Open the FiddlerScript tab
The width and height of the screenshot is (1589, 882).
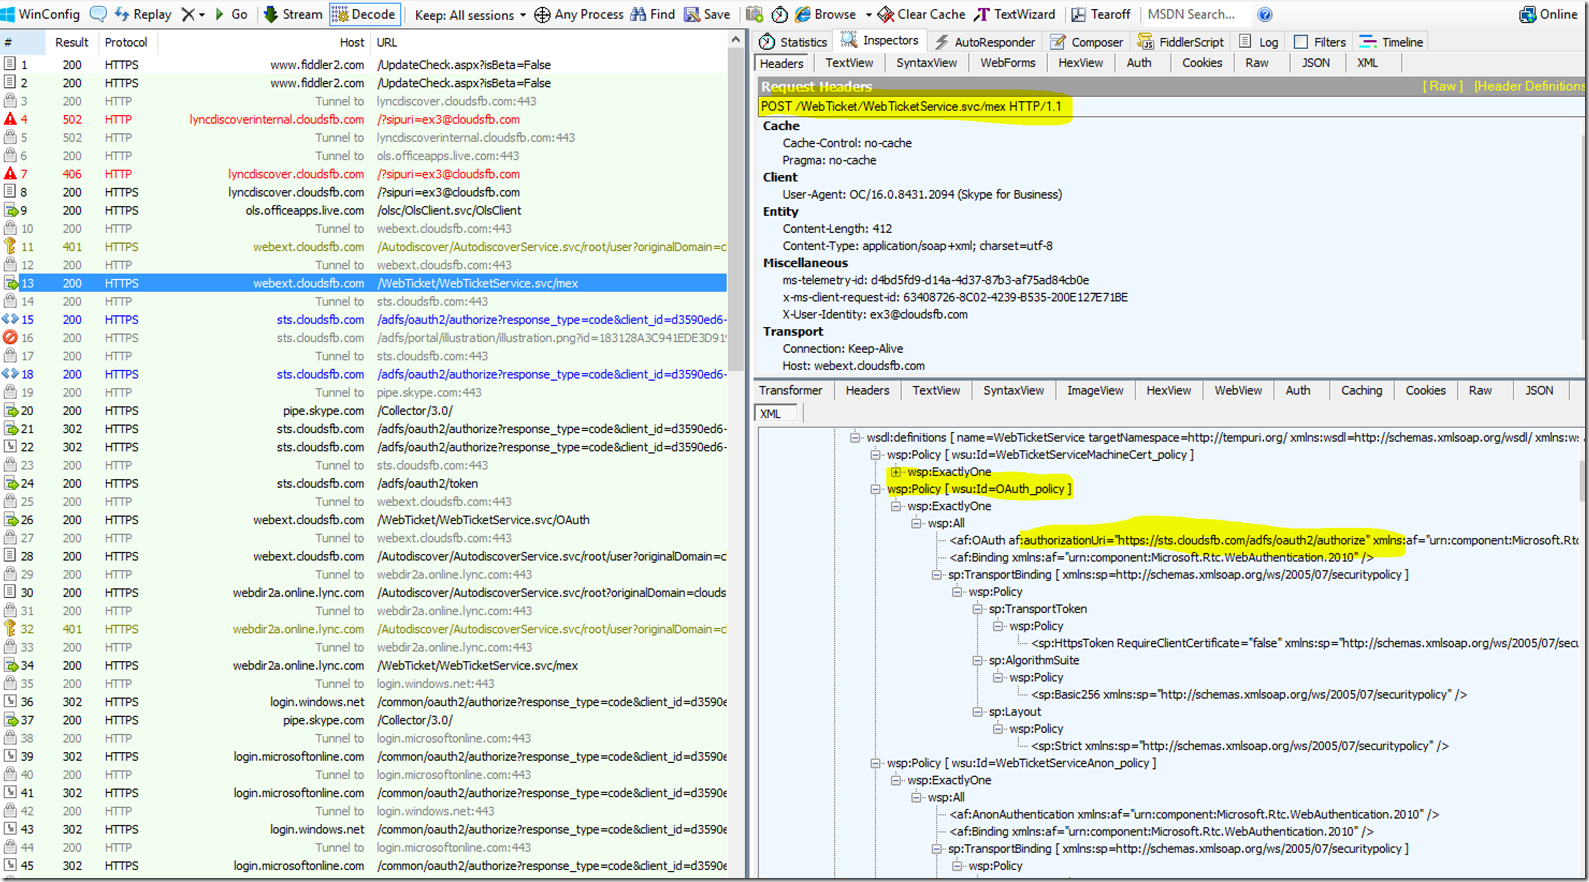tap(1180, 42)
